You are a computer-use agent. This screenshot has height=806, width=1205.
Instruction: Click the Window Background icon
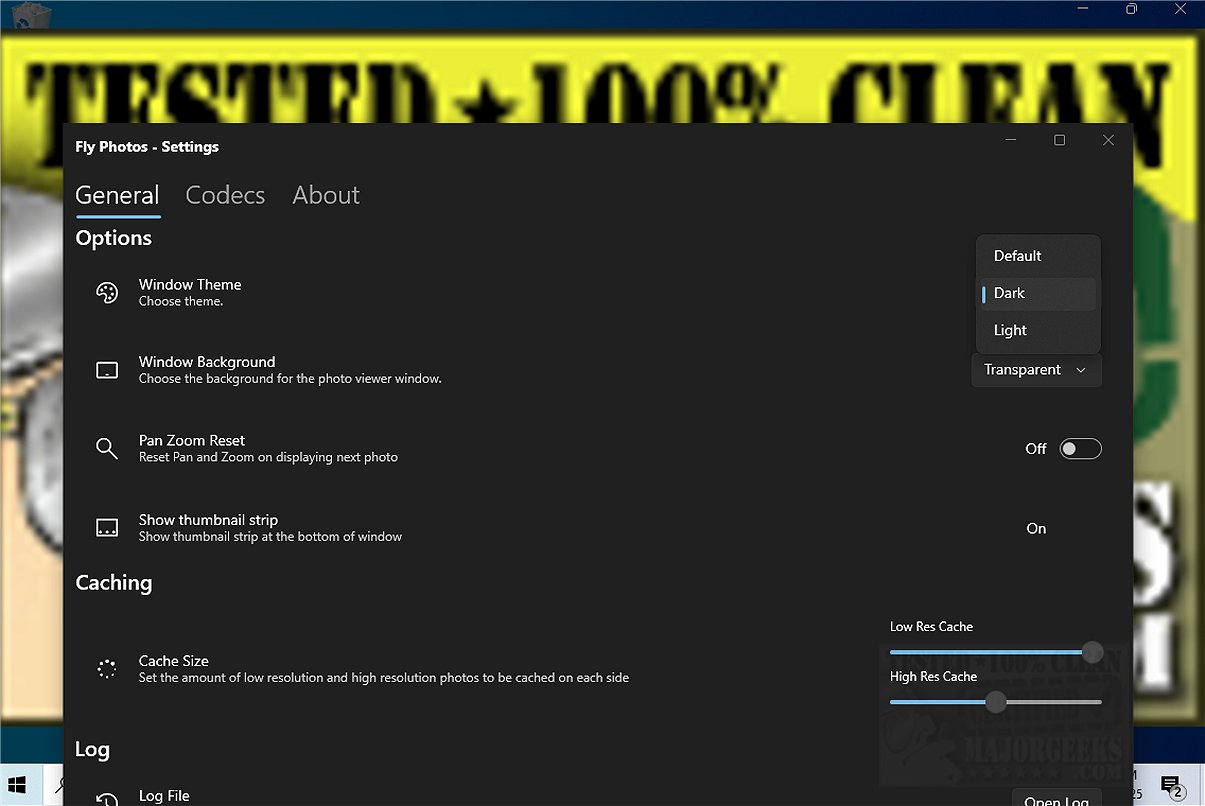(107, 370)
